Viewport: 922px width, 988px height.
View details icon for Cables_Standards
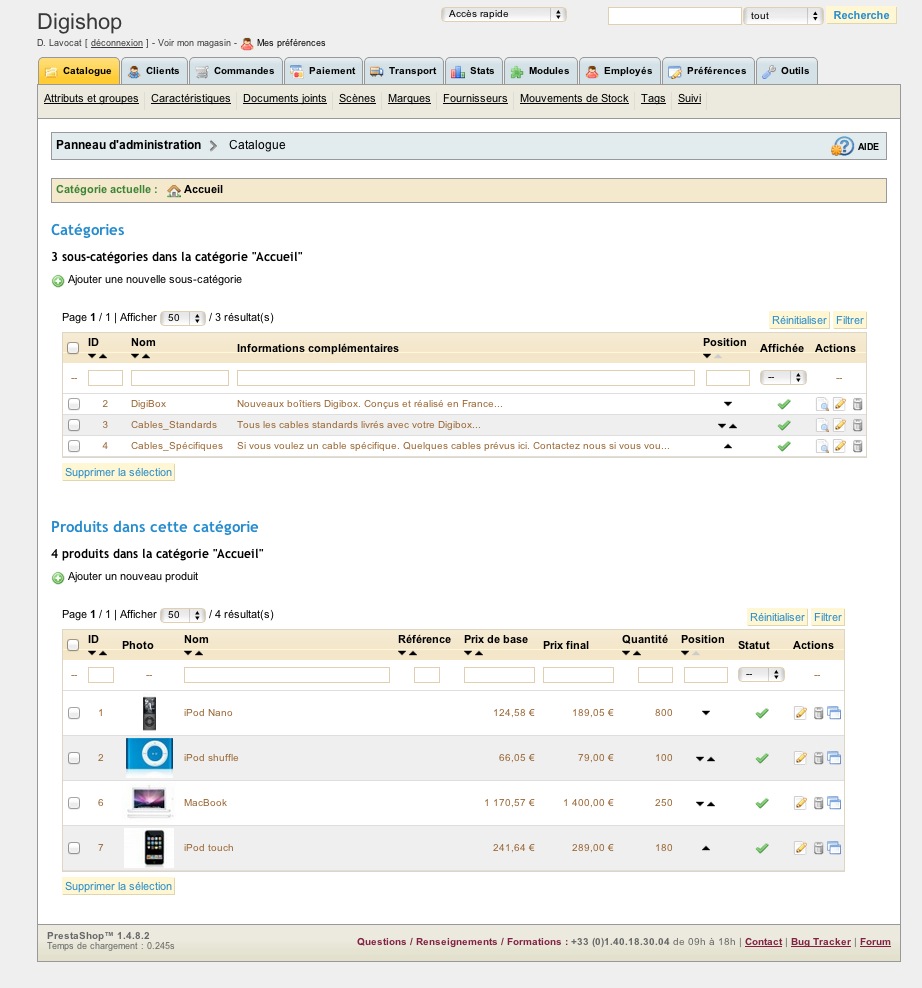[x=822, y=426]
